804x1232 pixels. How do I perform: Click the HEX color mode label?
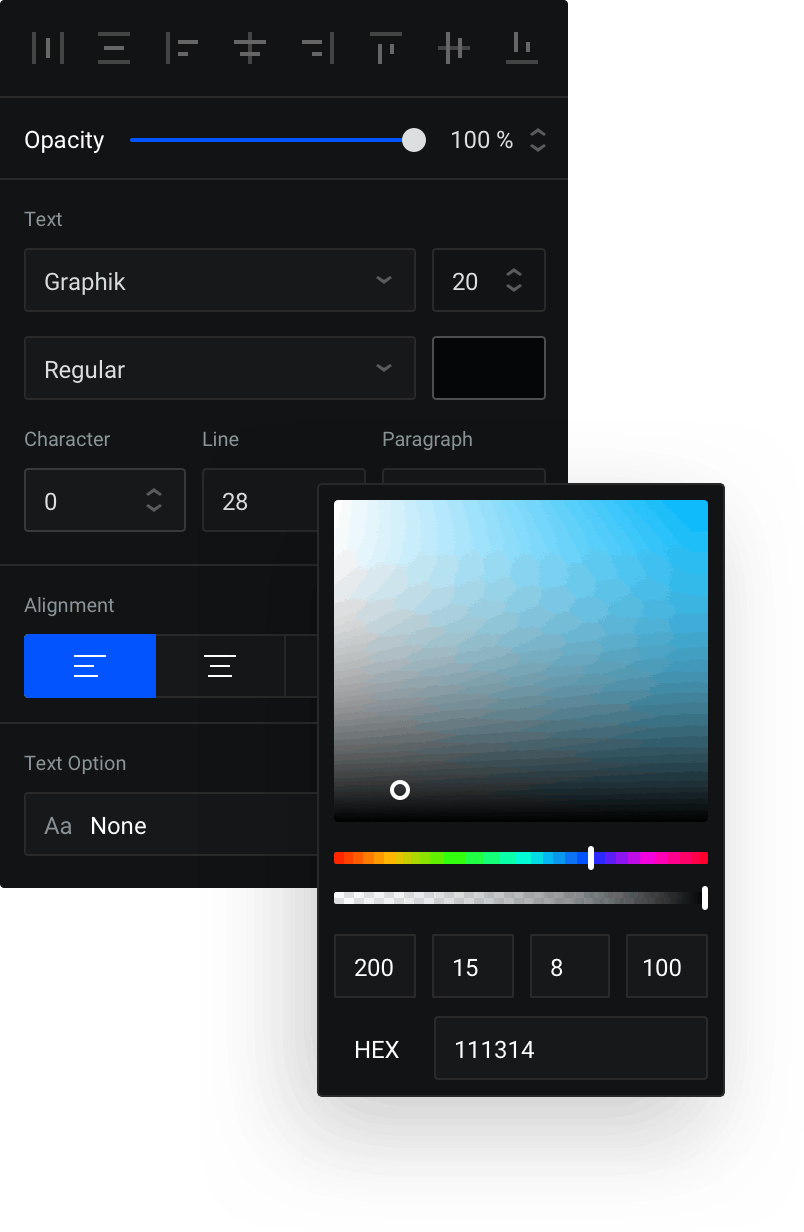(x=377, y=1049)
